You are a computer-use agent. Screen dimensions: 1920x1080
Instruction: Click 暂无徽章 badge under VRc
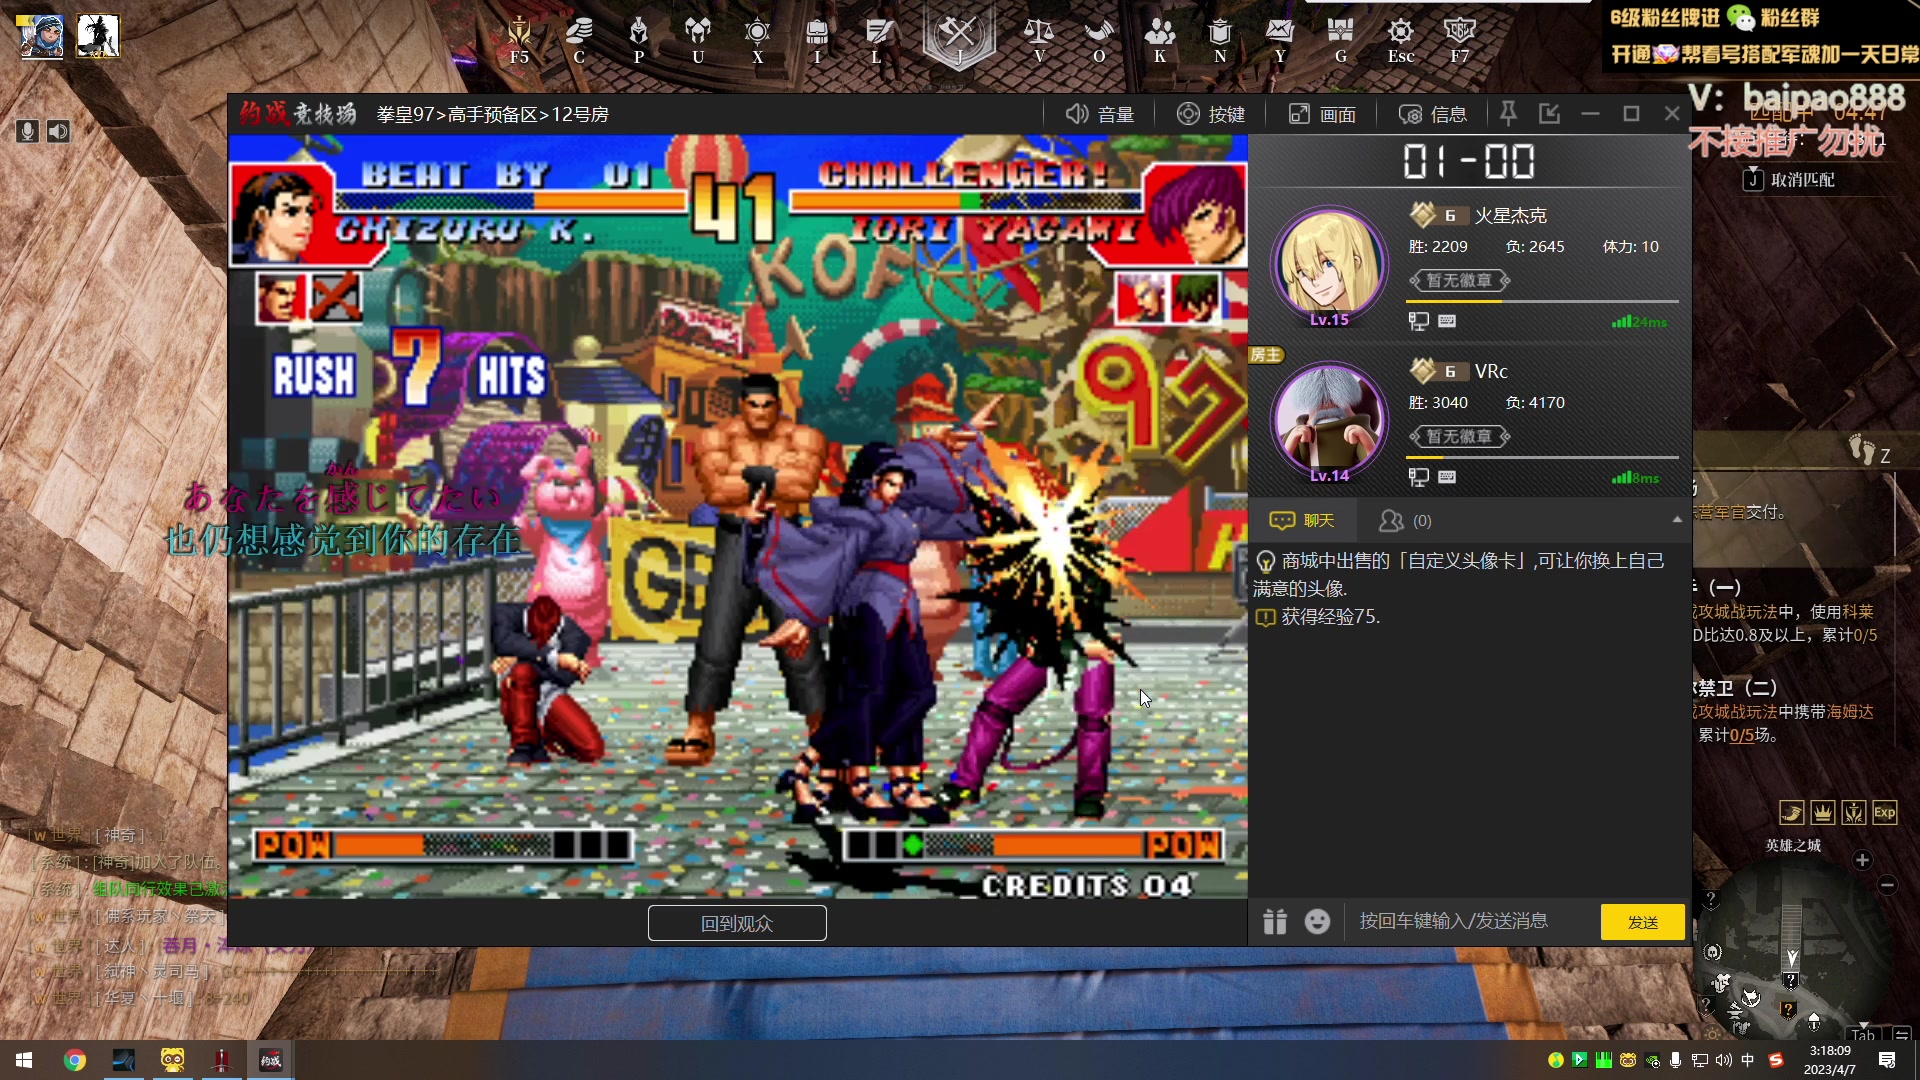1459,436
